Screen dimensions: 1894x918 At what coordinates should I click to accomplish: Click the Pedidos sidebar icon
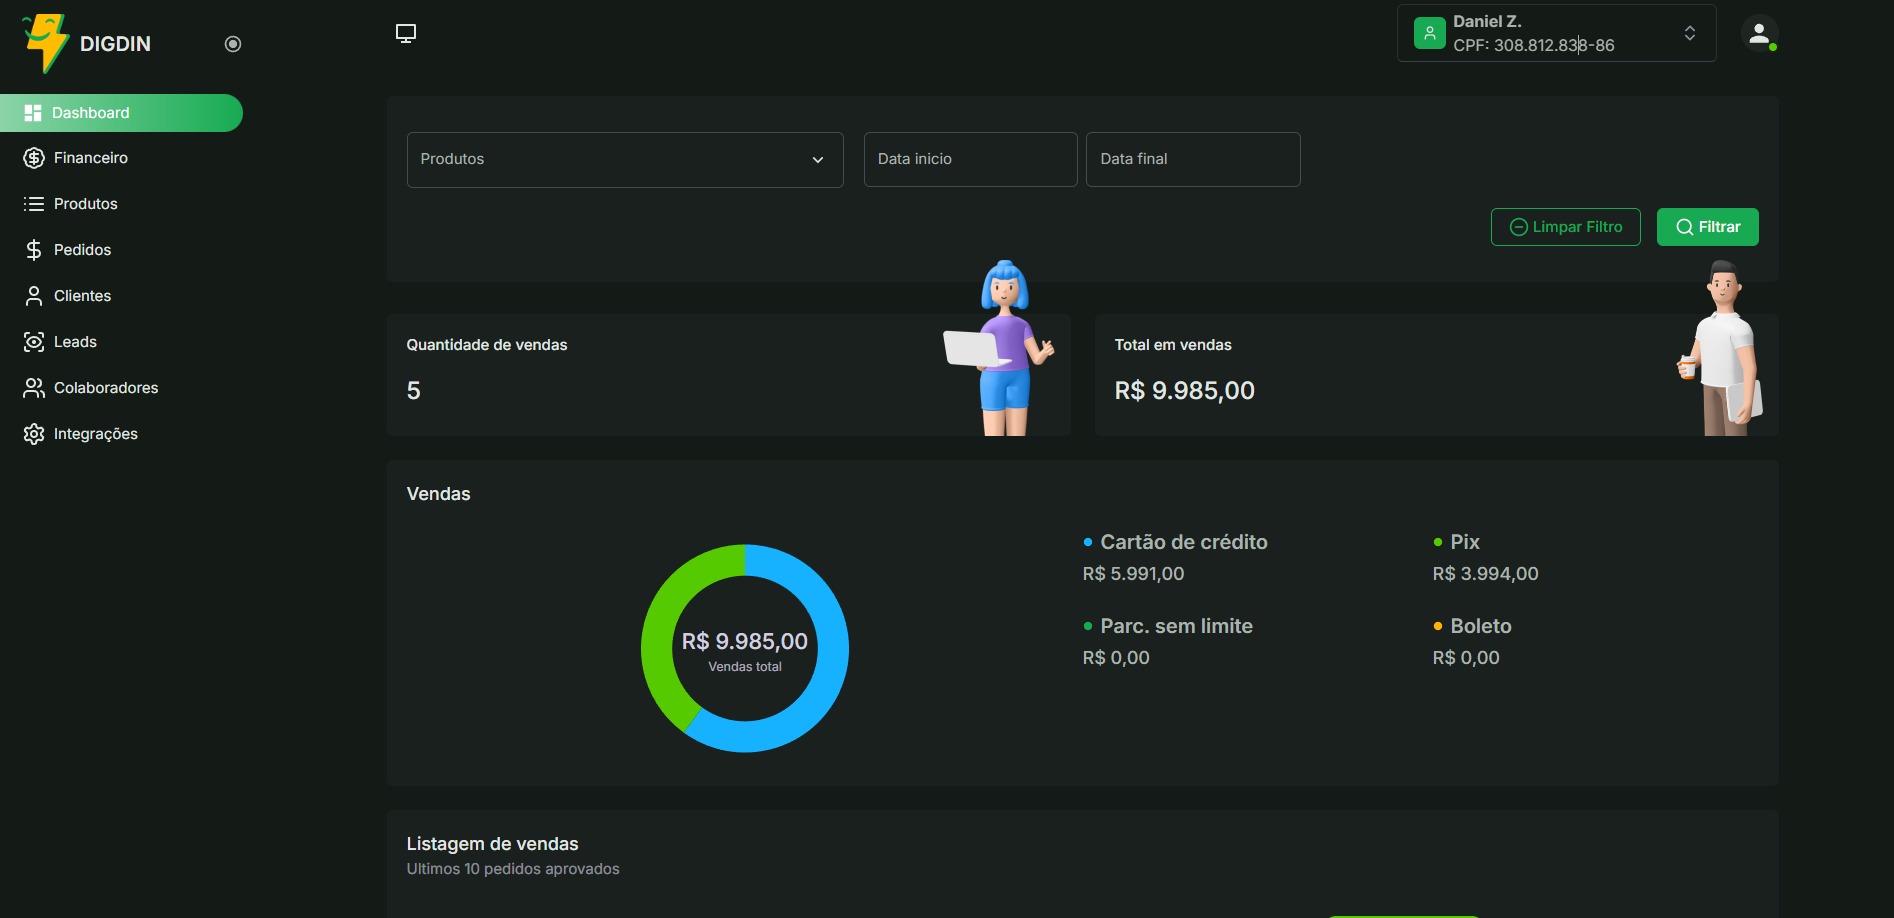click(x=33, y=249)
